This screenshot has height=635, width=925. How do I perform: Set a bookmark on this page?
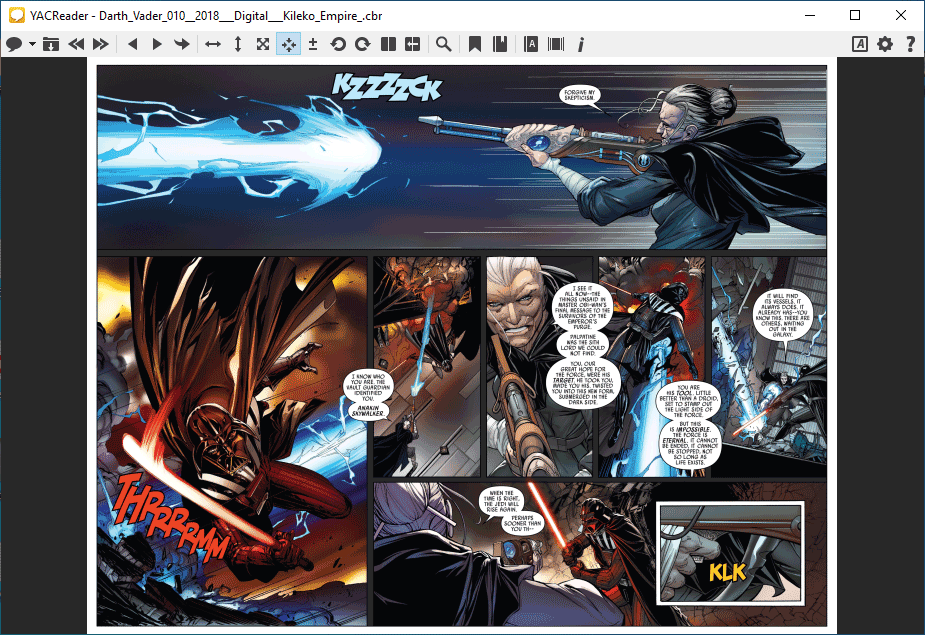pos(475,44)
